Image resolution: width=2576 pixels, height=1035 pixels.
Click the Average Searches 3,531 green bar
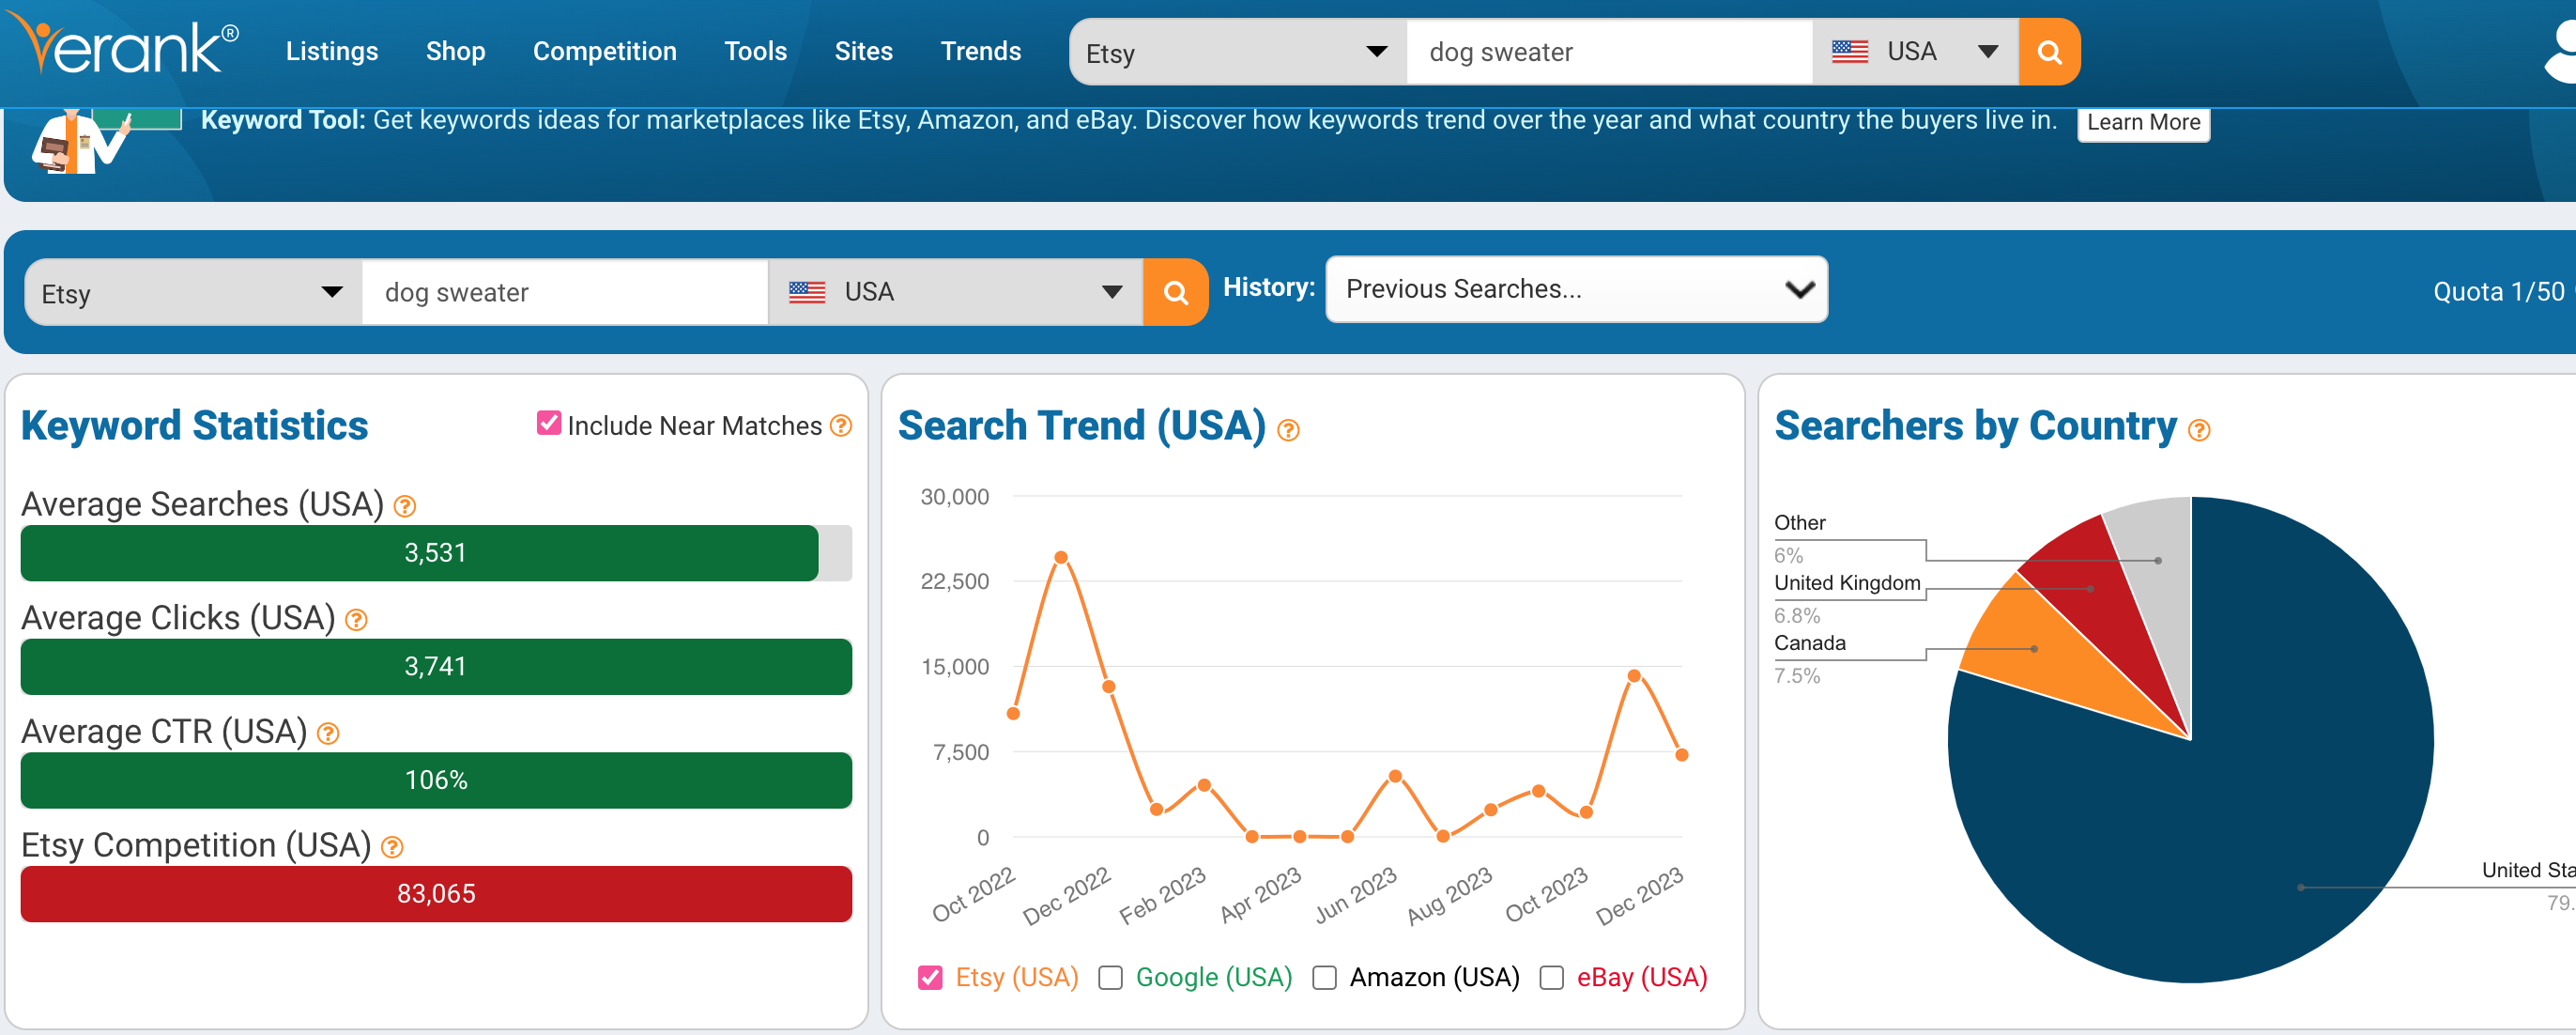pyautogui.click(x=419, y=553)
